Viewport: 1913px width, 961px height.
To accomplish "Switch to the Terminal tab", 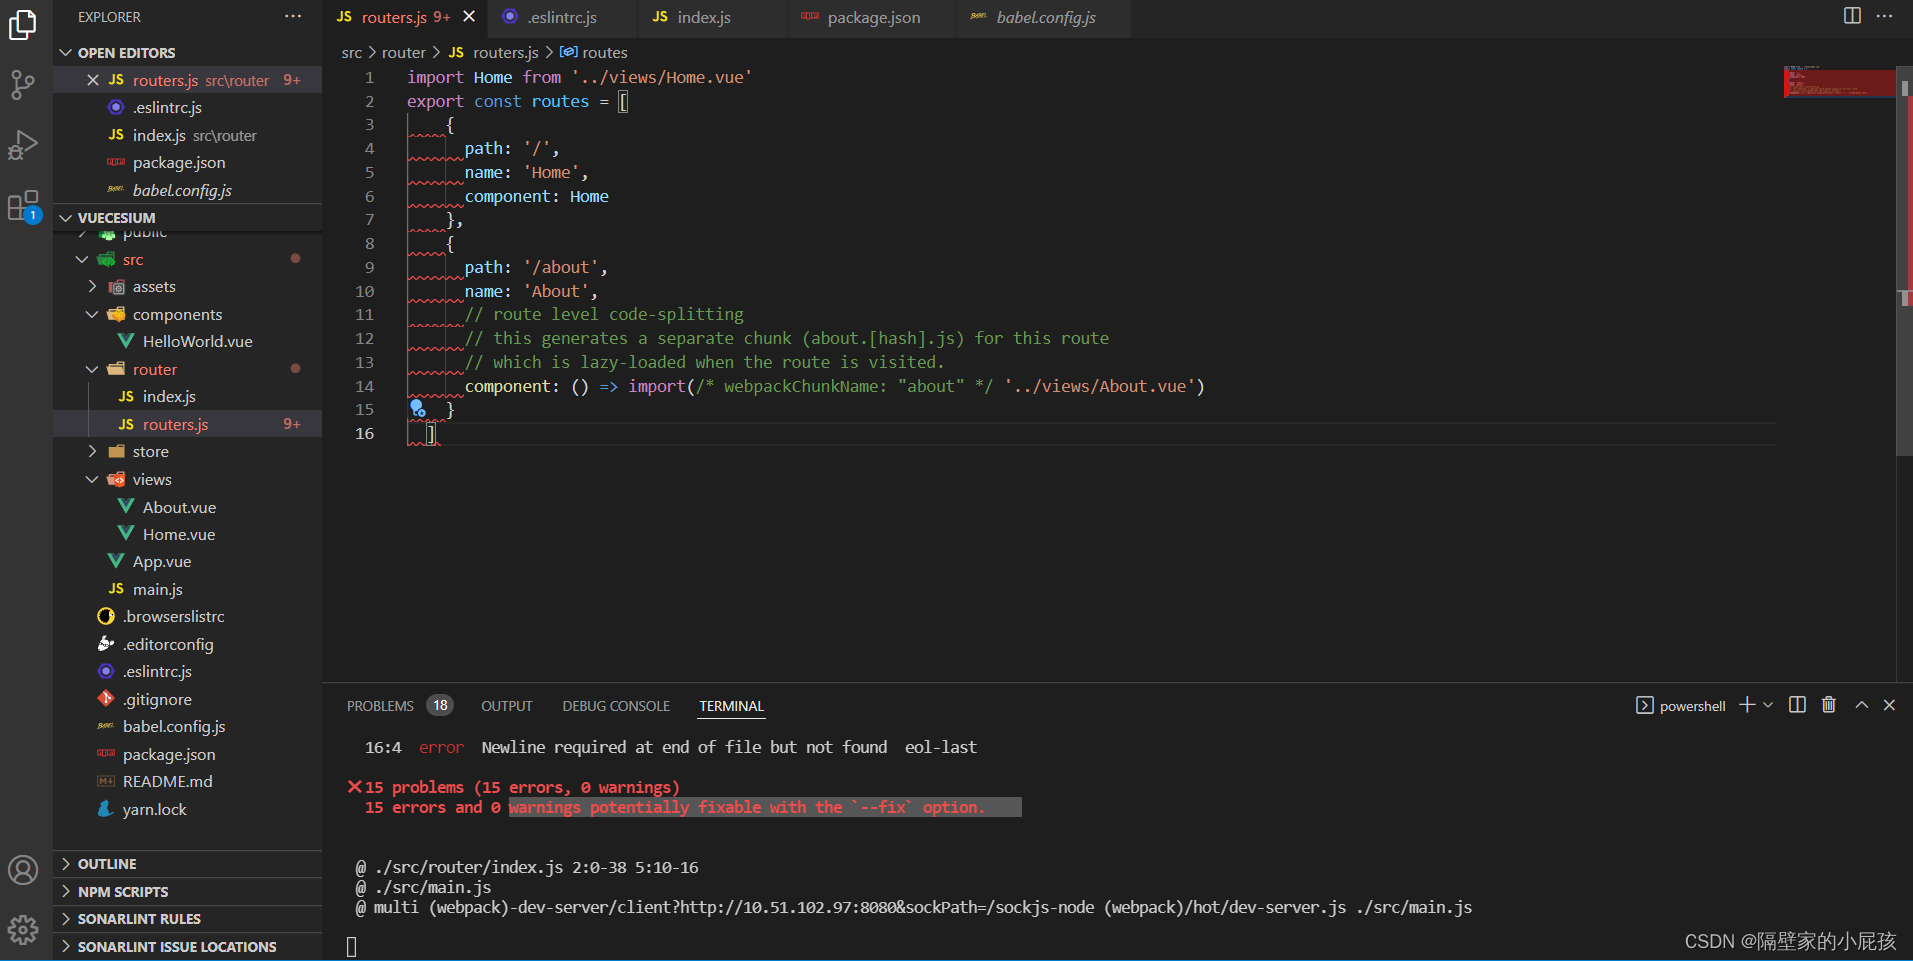I will coord(731,706).
